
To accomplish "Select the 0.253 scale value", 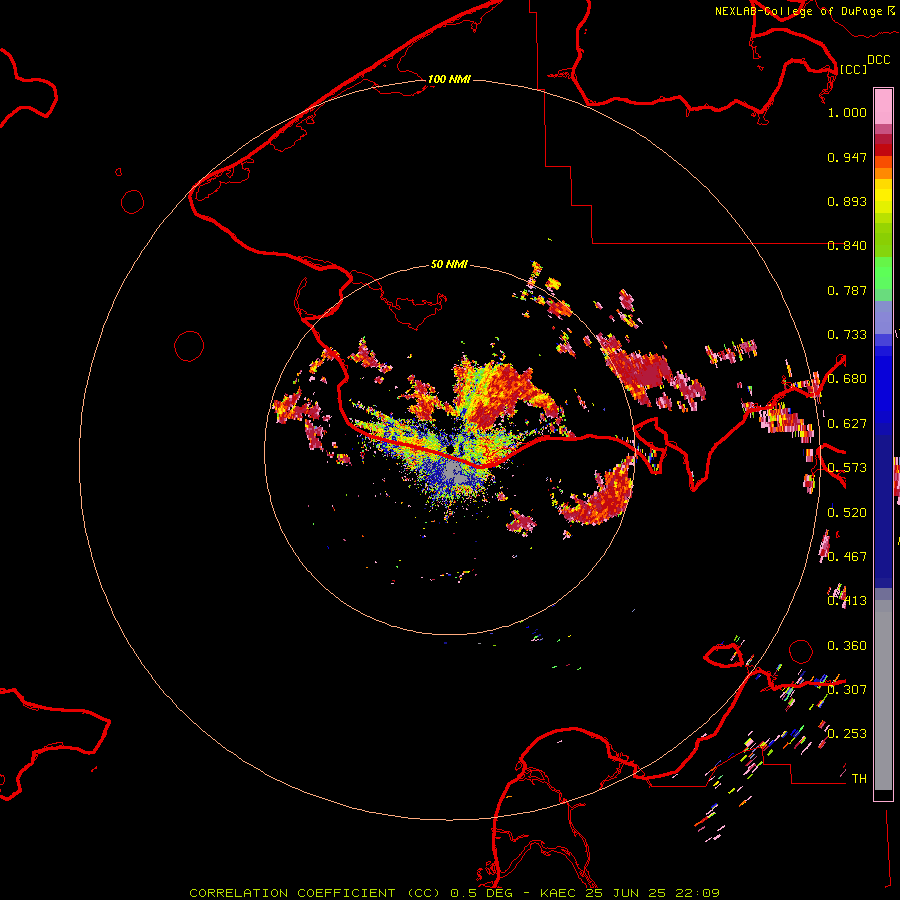I will pyautogui.click(x=847, y=734).
